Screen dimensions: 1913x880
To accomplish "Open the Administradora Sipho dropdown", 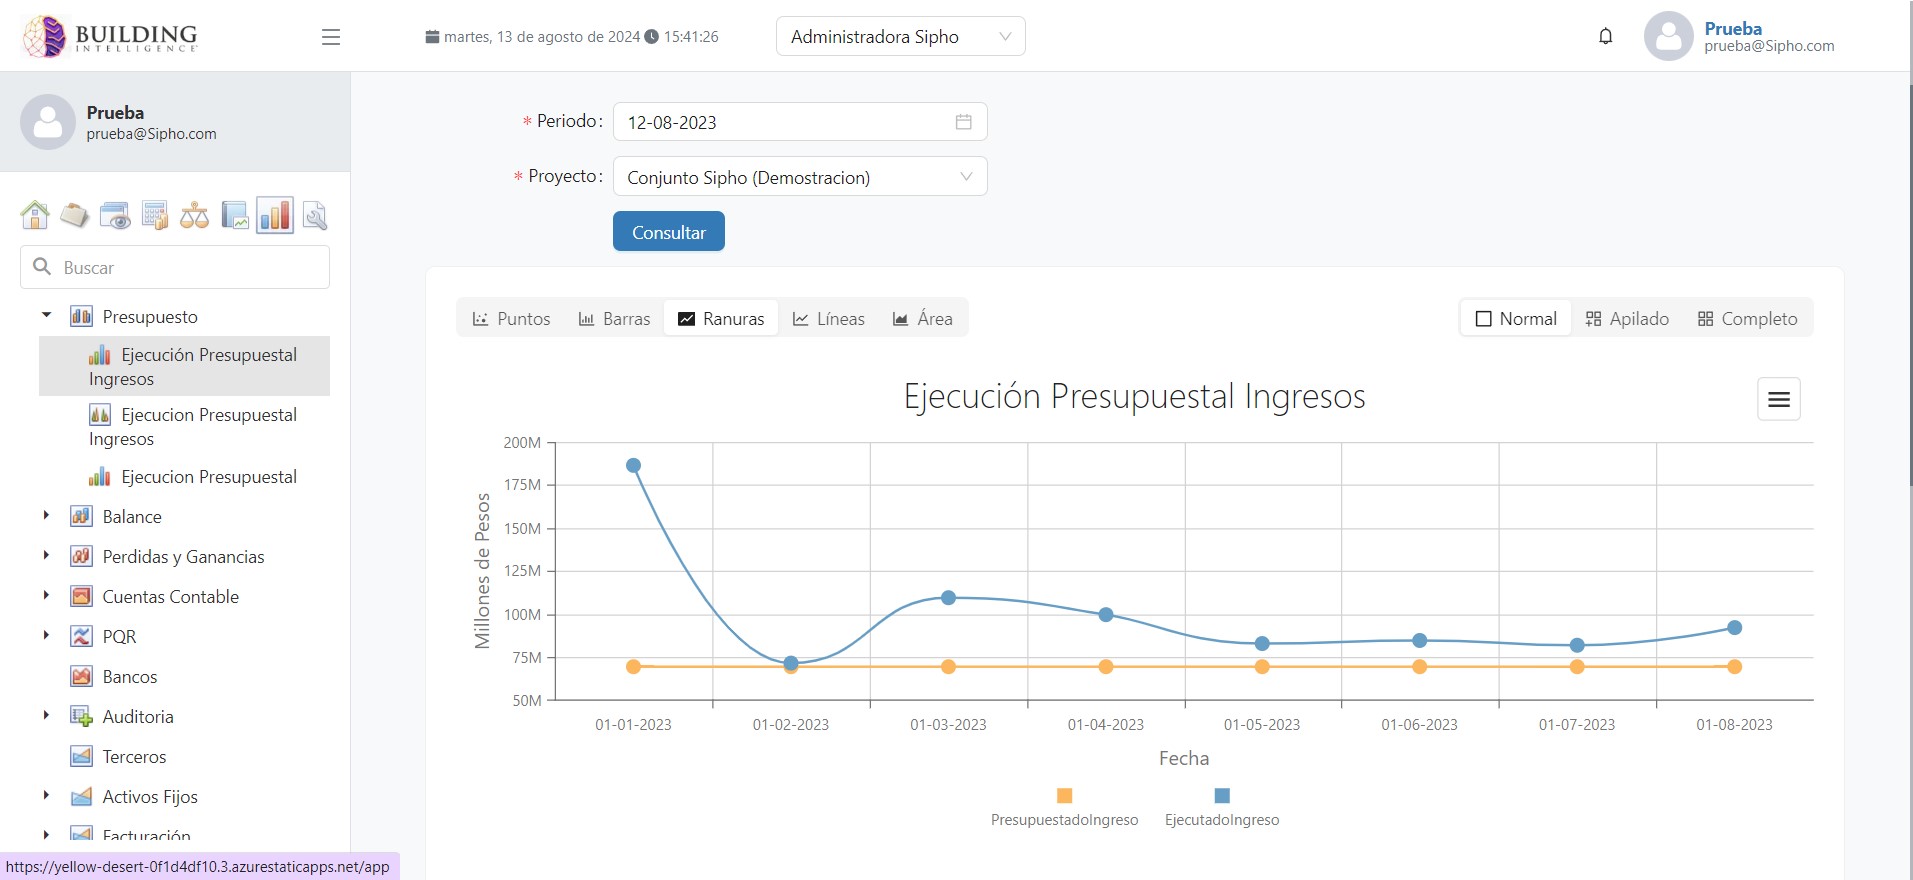I will 900,37.
